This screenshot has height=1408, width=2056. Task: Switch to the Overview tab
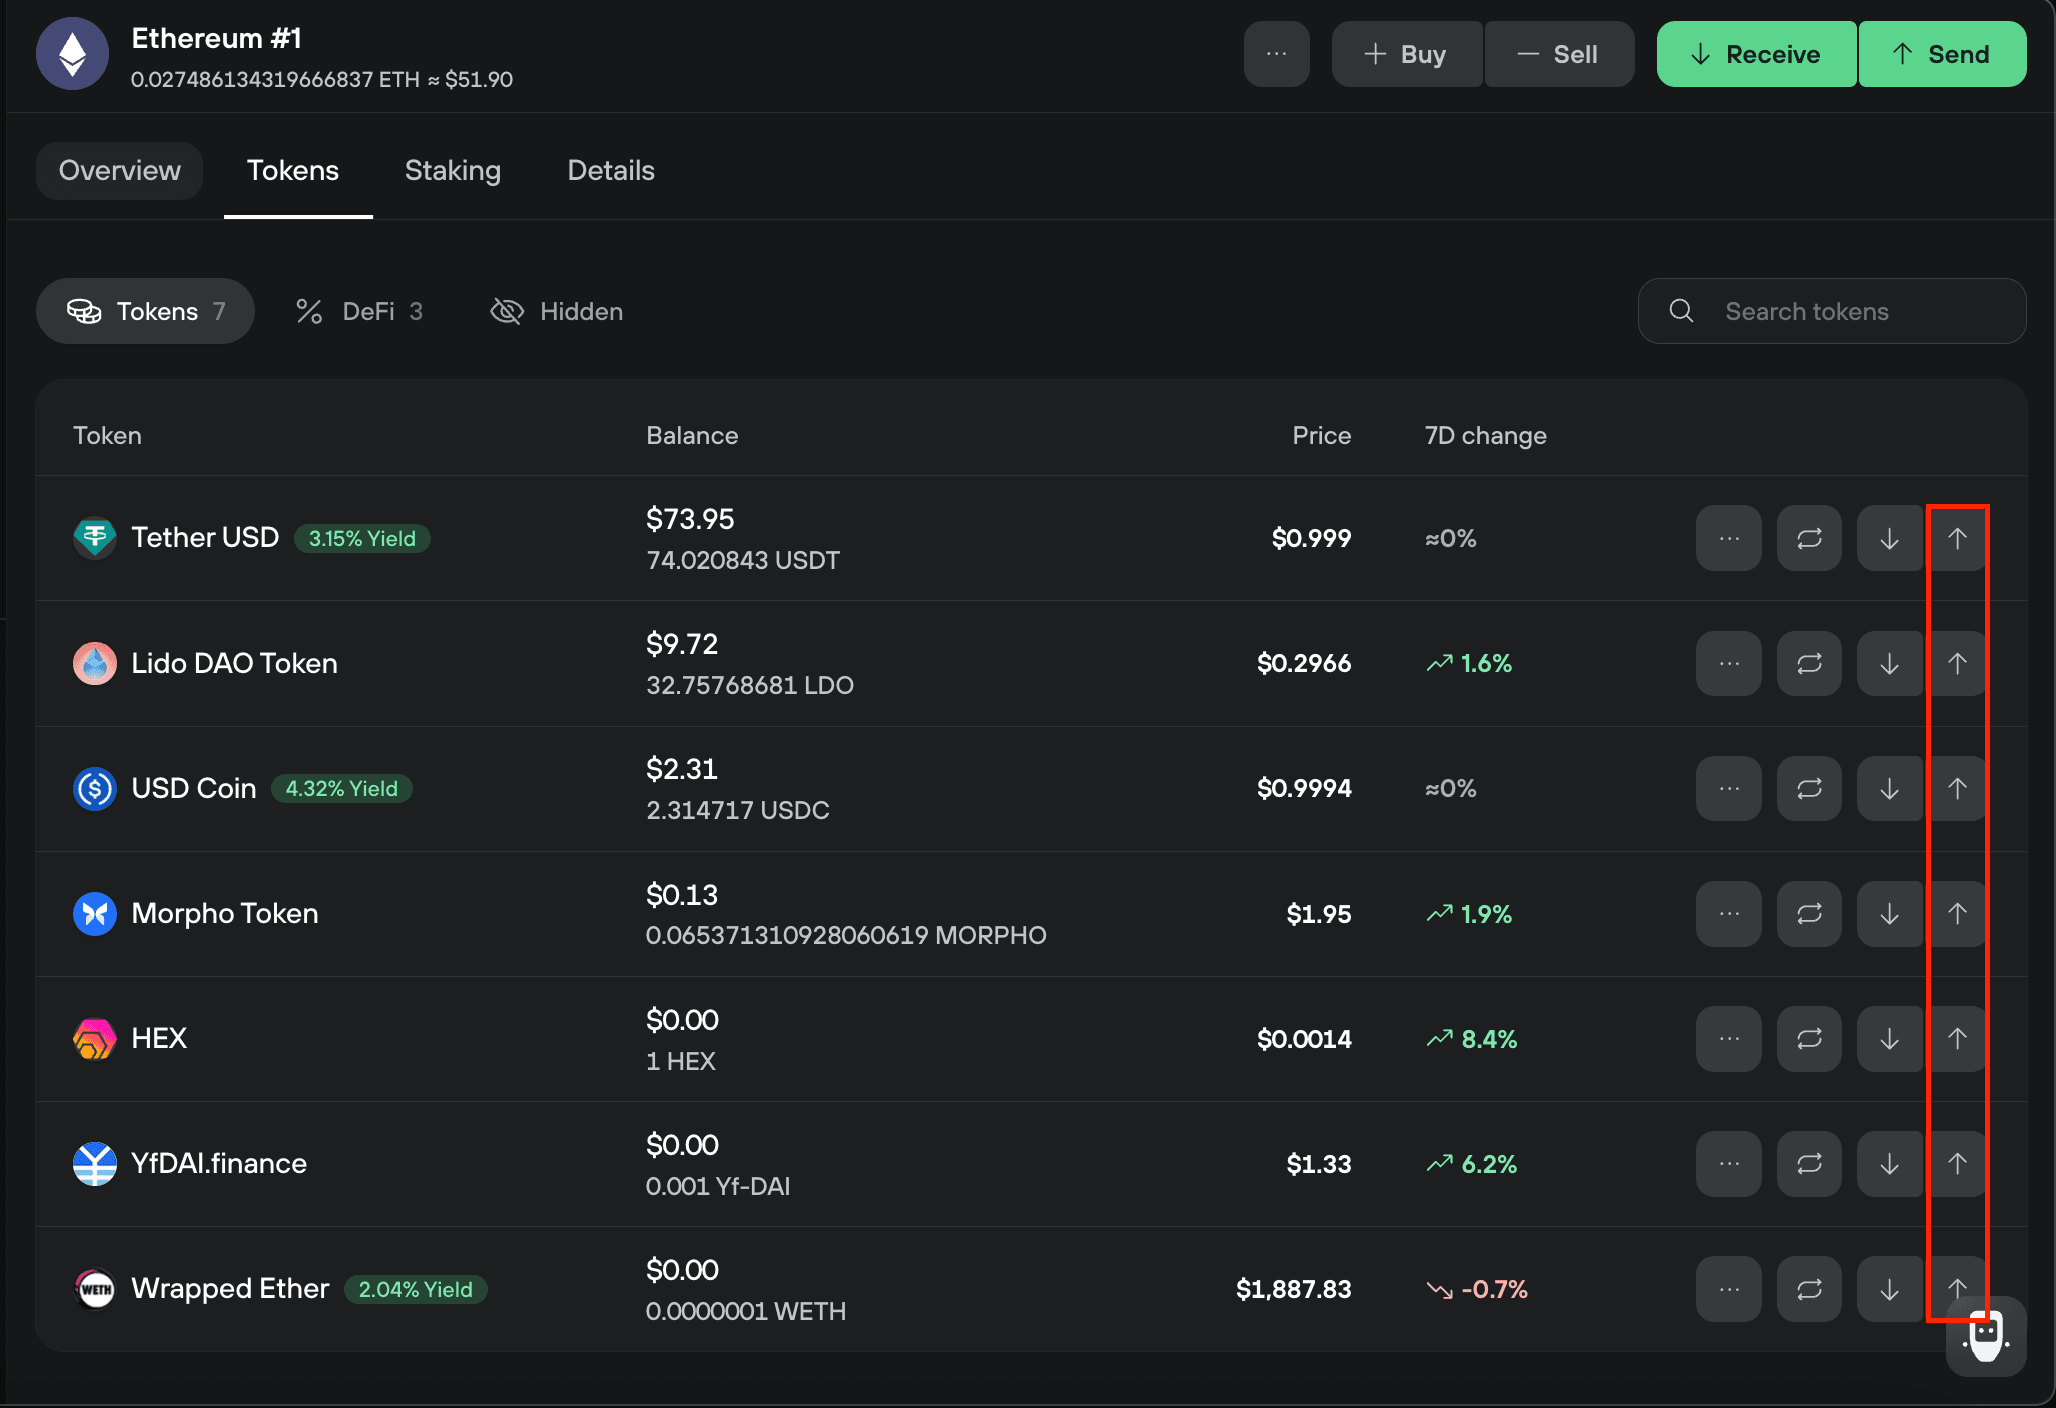(120, 170)
